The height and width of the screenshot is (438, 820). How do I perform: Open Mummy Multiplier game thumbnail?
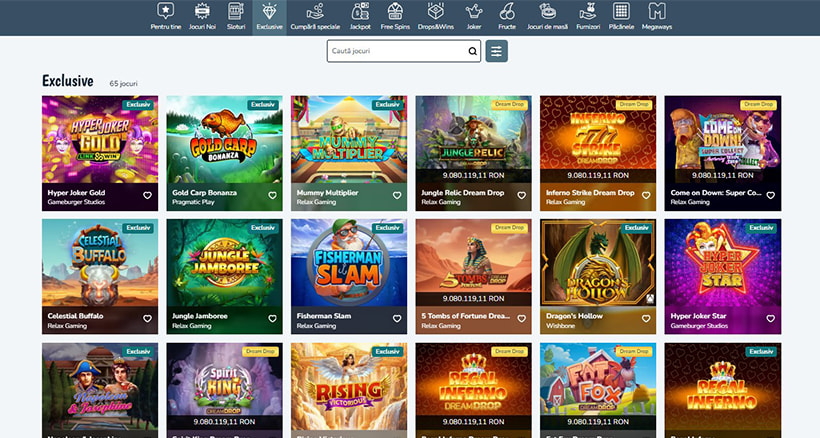click(349, 139)
